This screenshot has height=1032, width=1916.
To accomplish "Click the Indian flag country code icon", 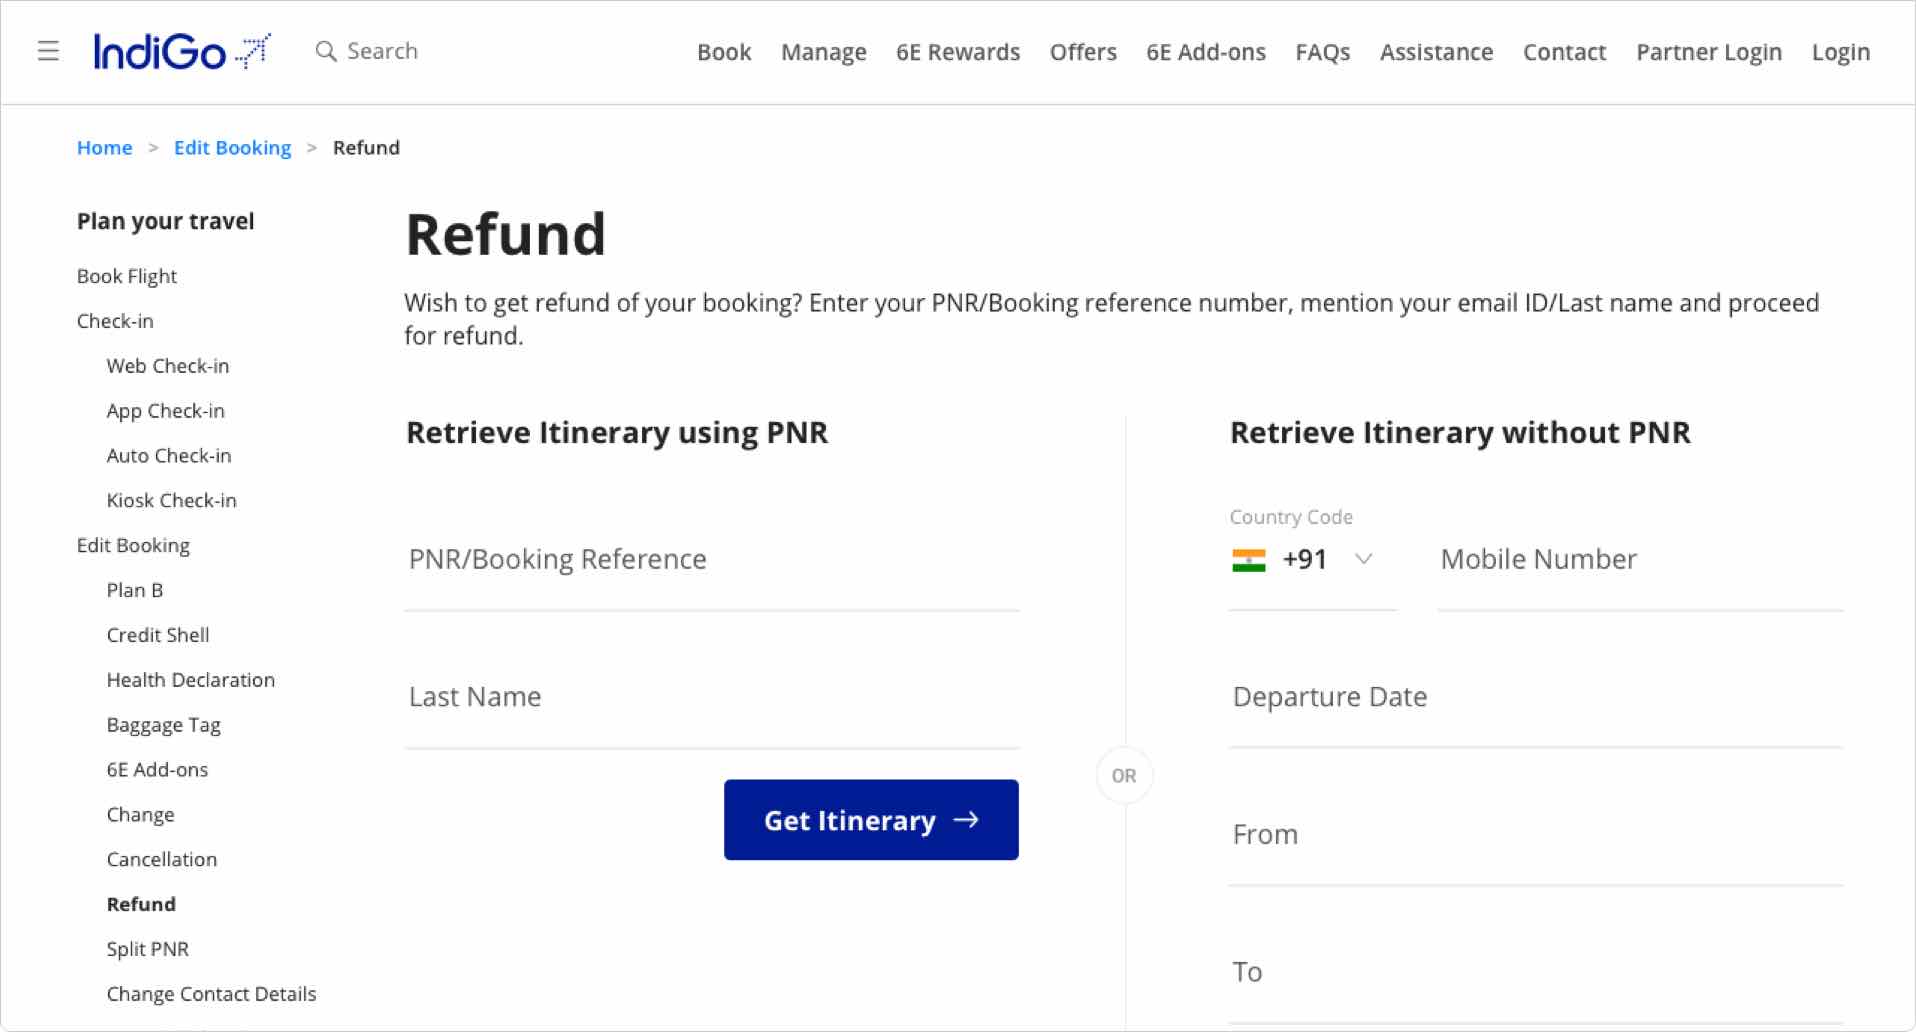I will pyautogui.click(x=1251, y=559).
